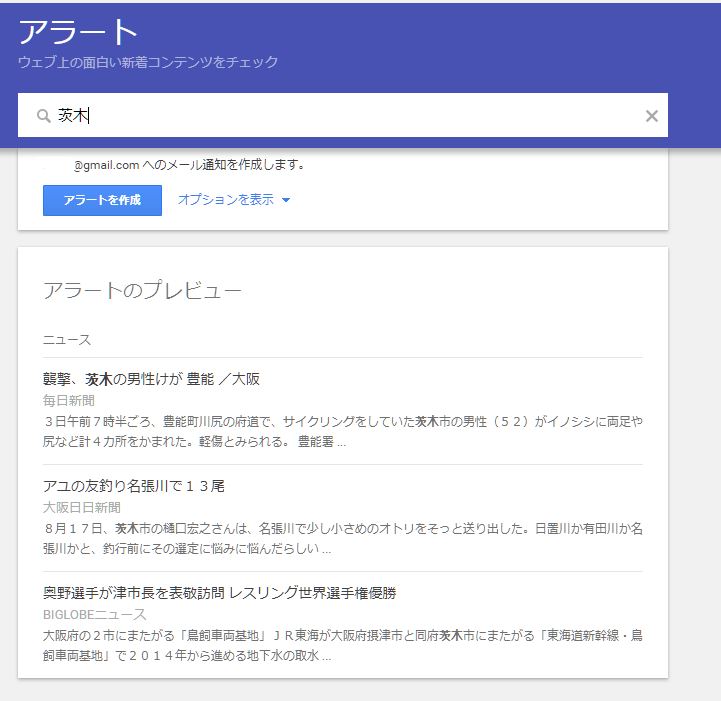Click the snippet mentioning 鳥飼車両基地
Viewport: 721px width, 701px height.
pos(342,645)
